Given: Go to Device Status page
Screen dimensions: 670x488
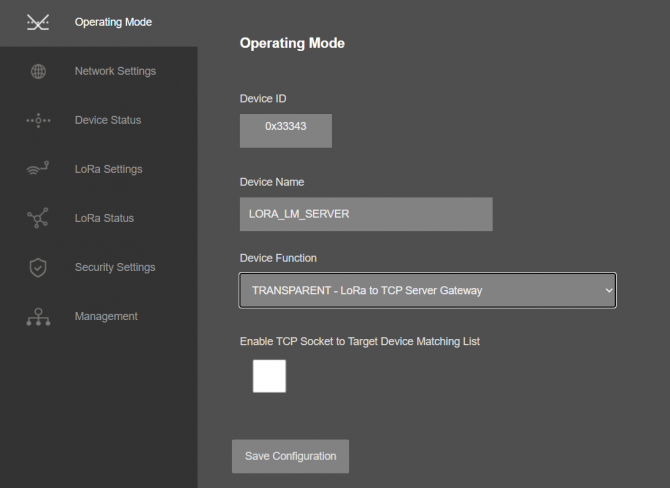Looking at the screenshot, I should (108, 120).
